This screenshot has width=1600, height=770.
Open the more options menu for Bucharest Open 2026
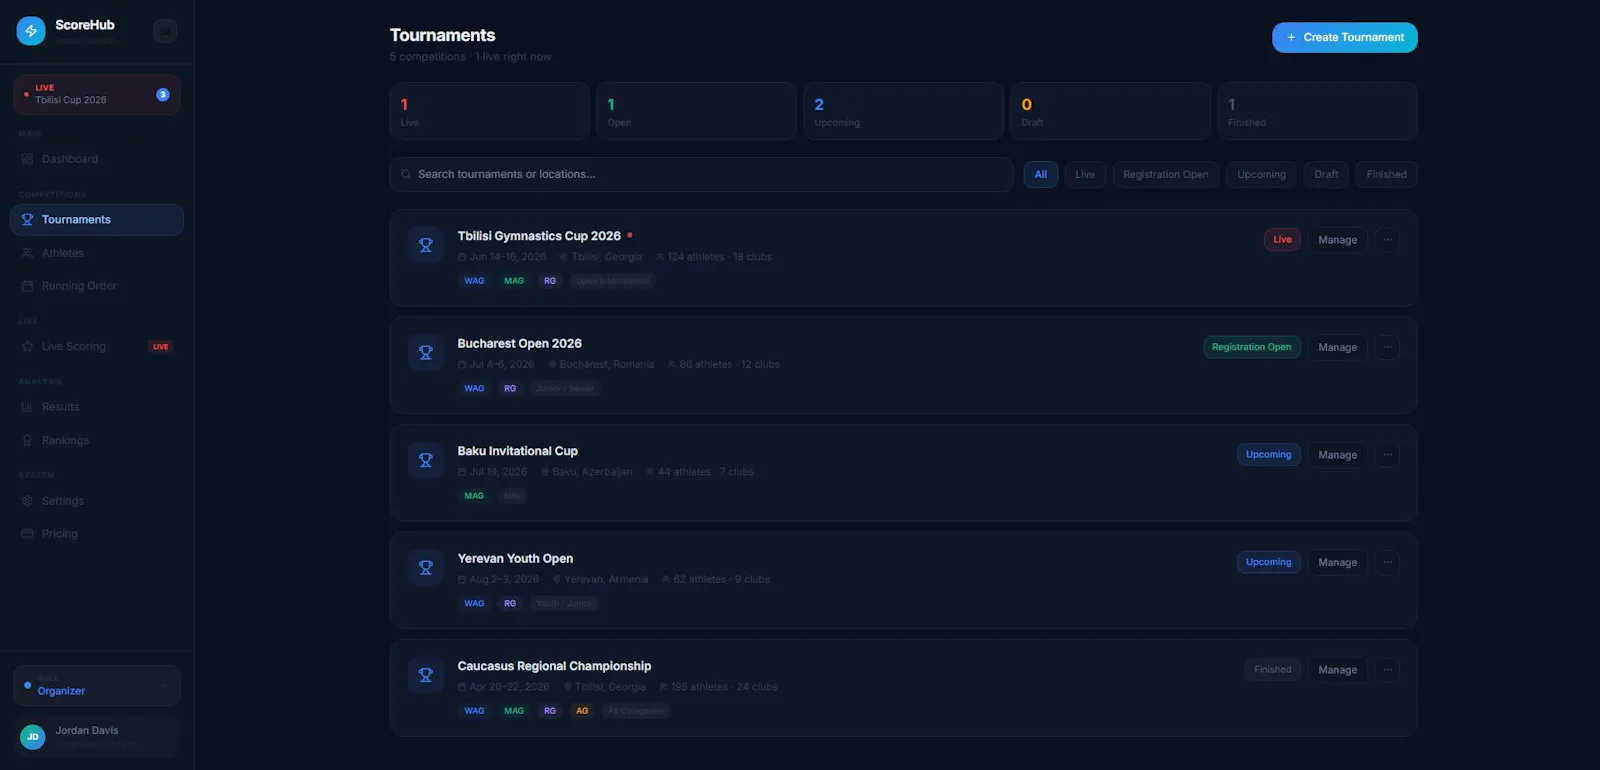click(1387, 347)
